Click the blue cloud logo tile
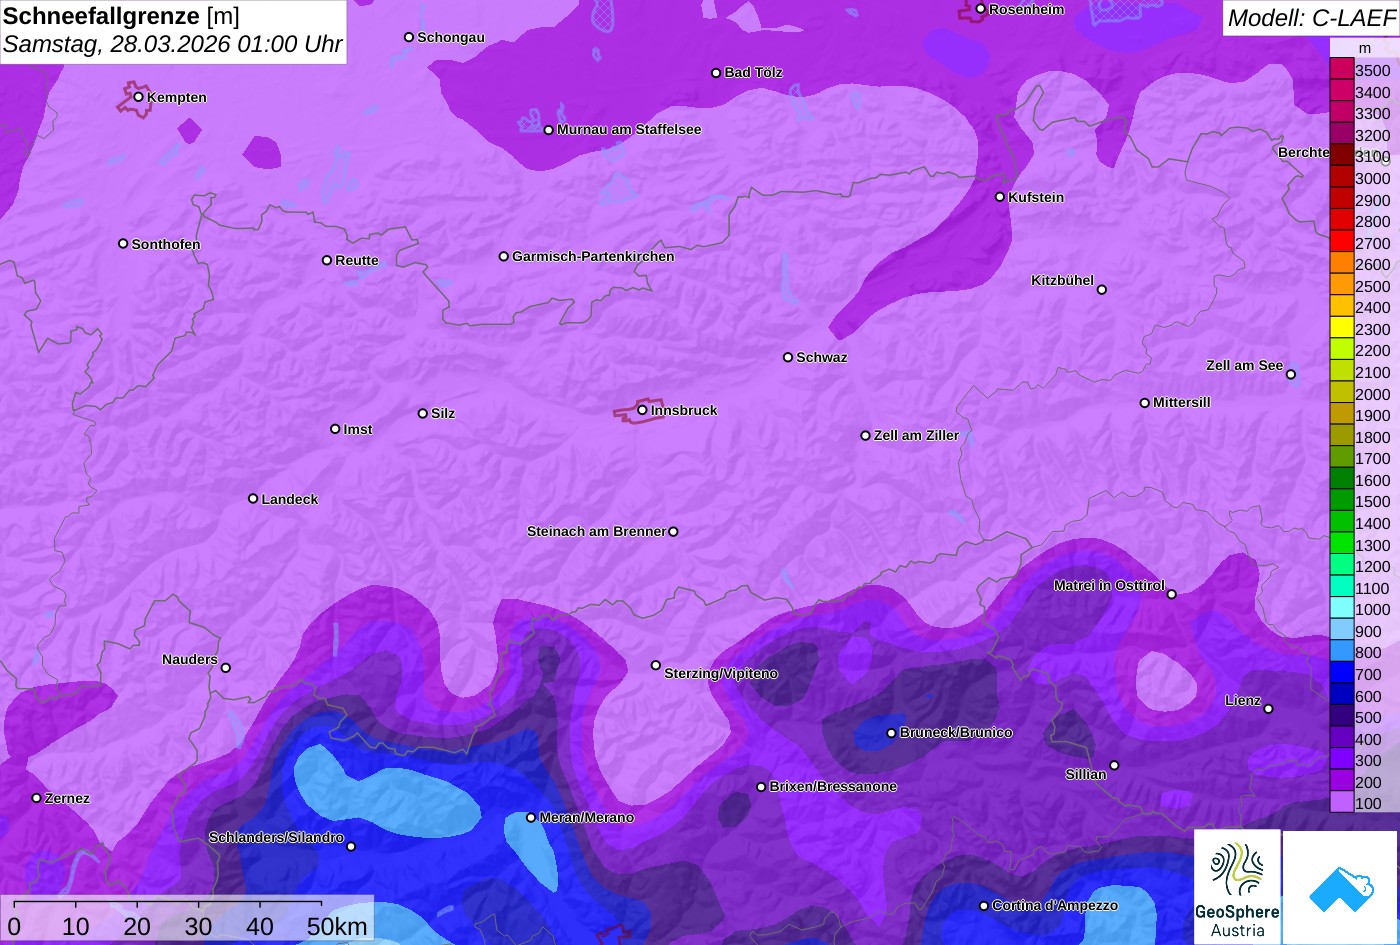 [1341, 888]
